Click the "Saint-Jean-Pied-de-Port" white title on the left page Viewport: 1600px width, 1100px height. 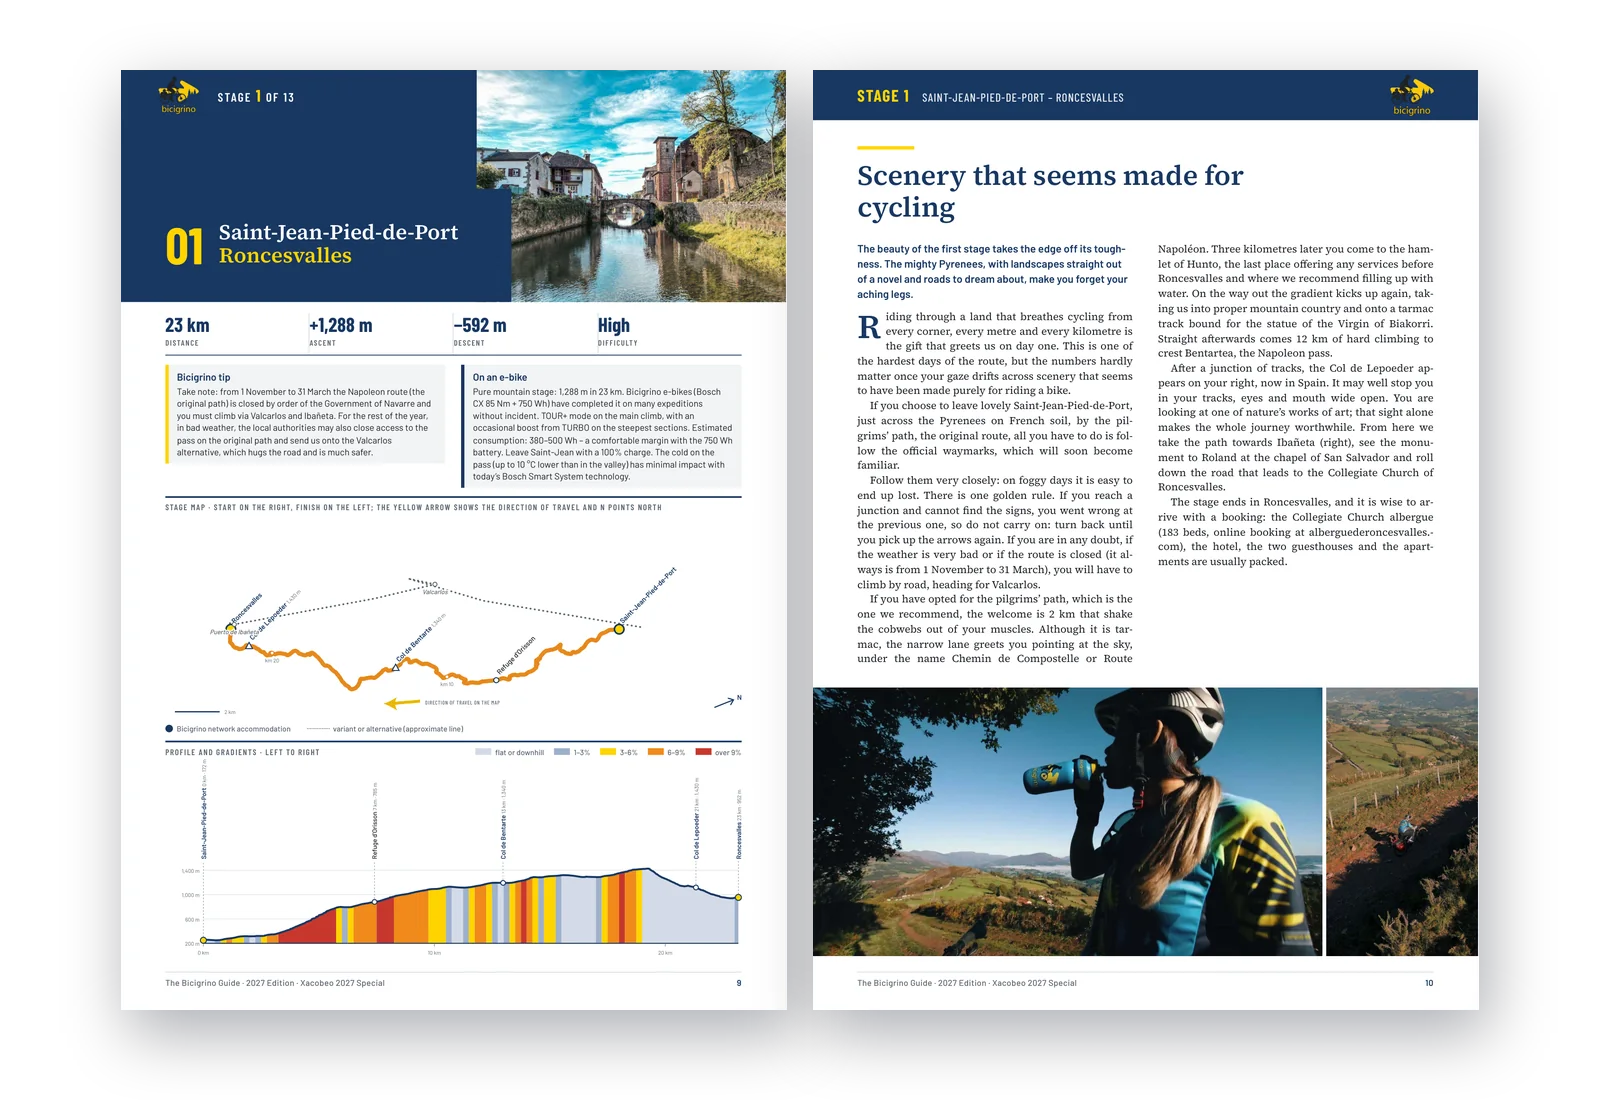point(339,232)
